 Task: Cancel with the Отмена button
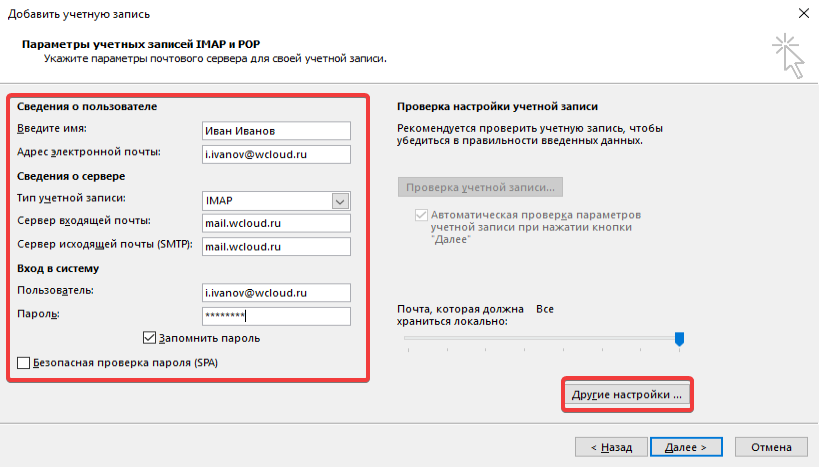(x=772, y=447)
